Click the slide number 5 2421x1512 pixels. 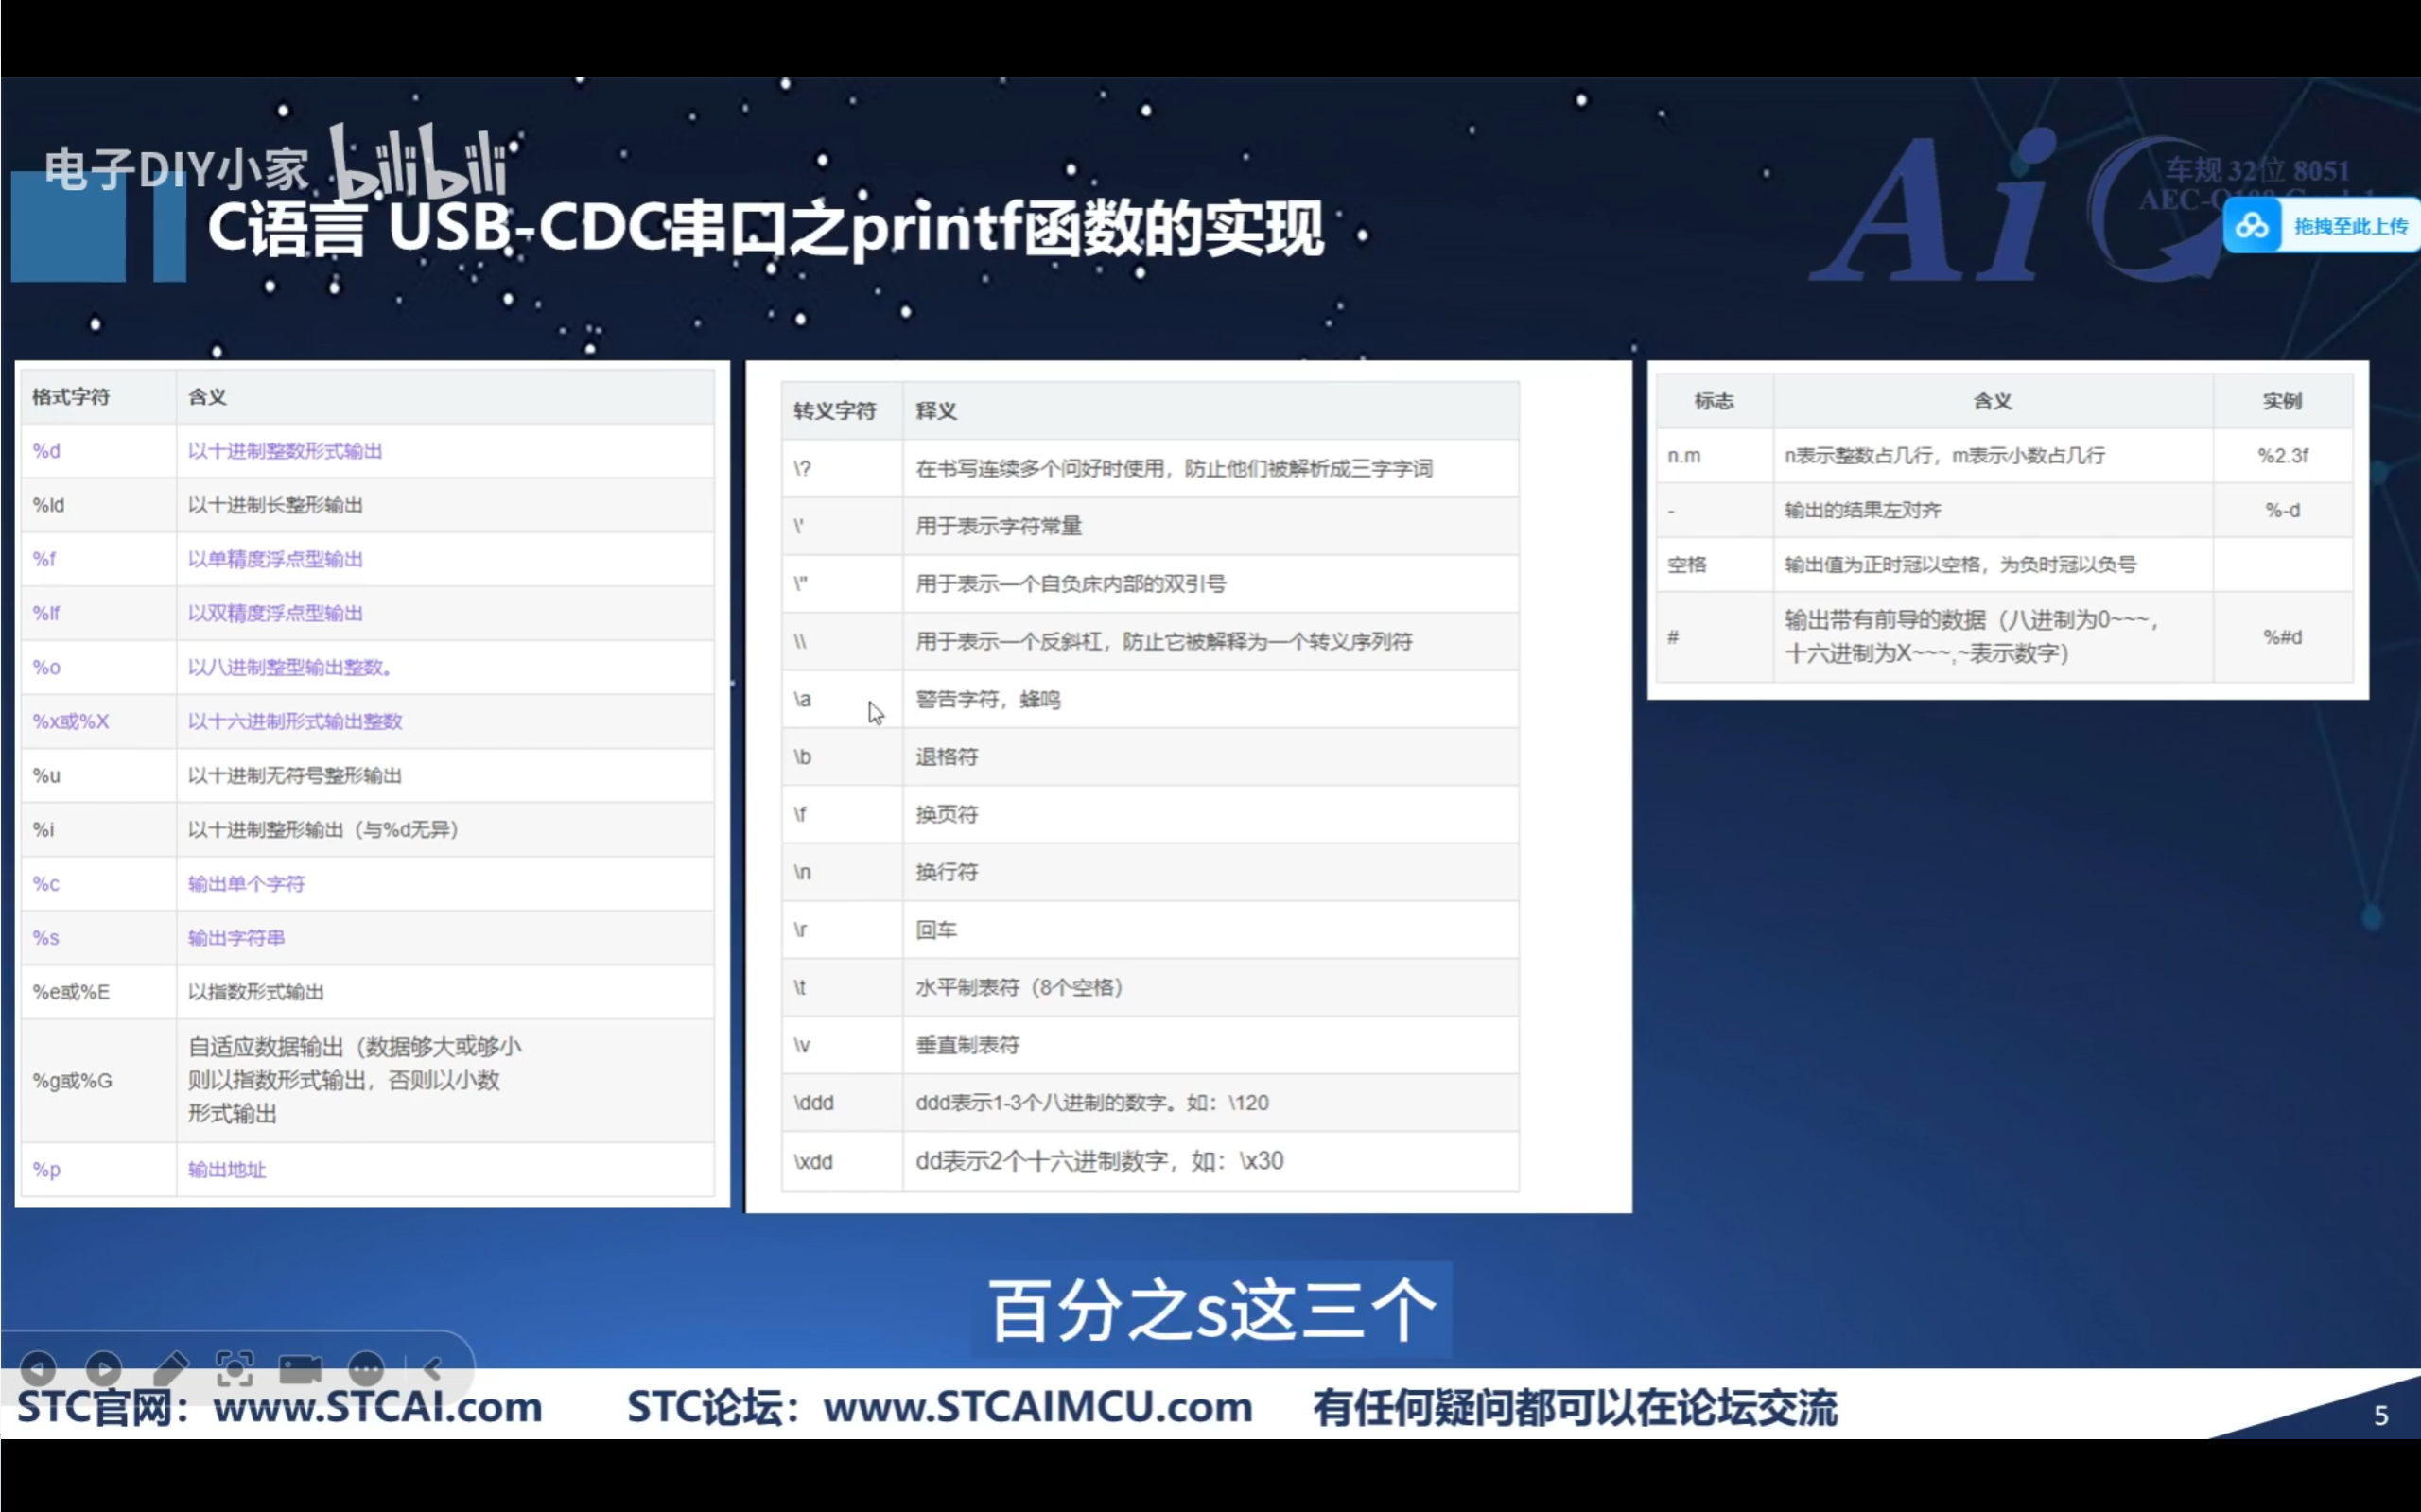click(2381, 1415)
